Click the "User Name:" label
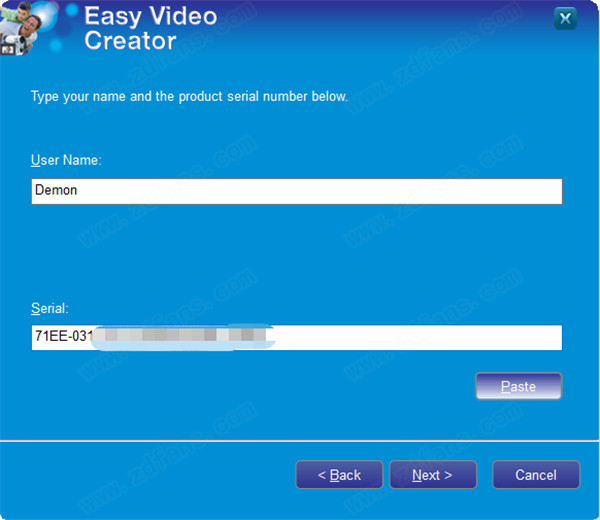Image resolution: width=600 pixels, height=520 pixels. click(x=66, y=160)
